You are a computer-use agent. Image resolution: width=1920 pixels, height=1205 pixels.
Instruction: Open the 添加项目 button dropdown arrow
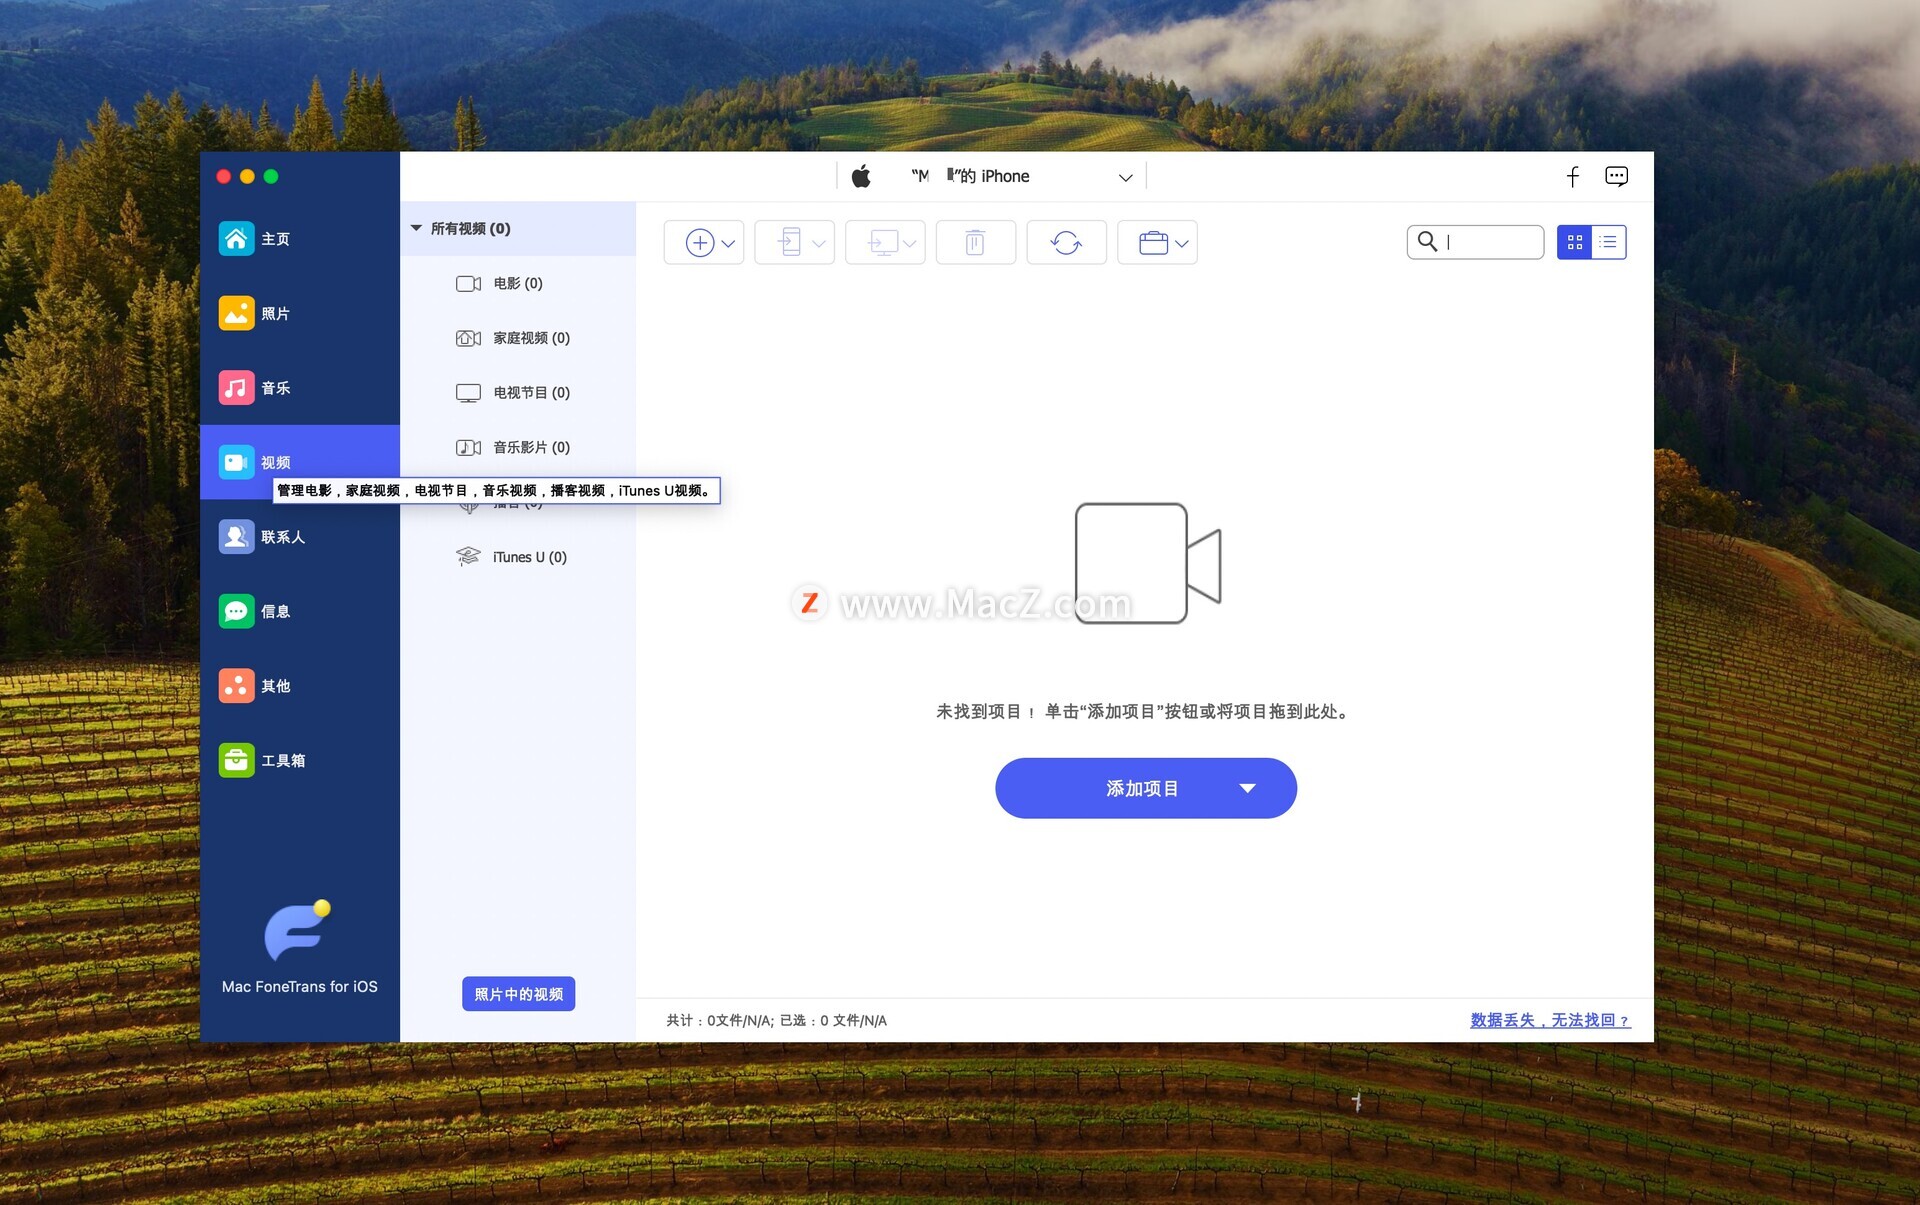point(1247,788)
